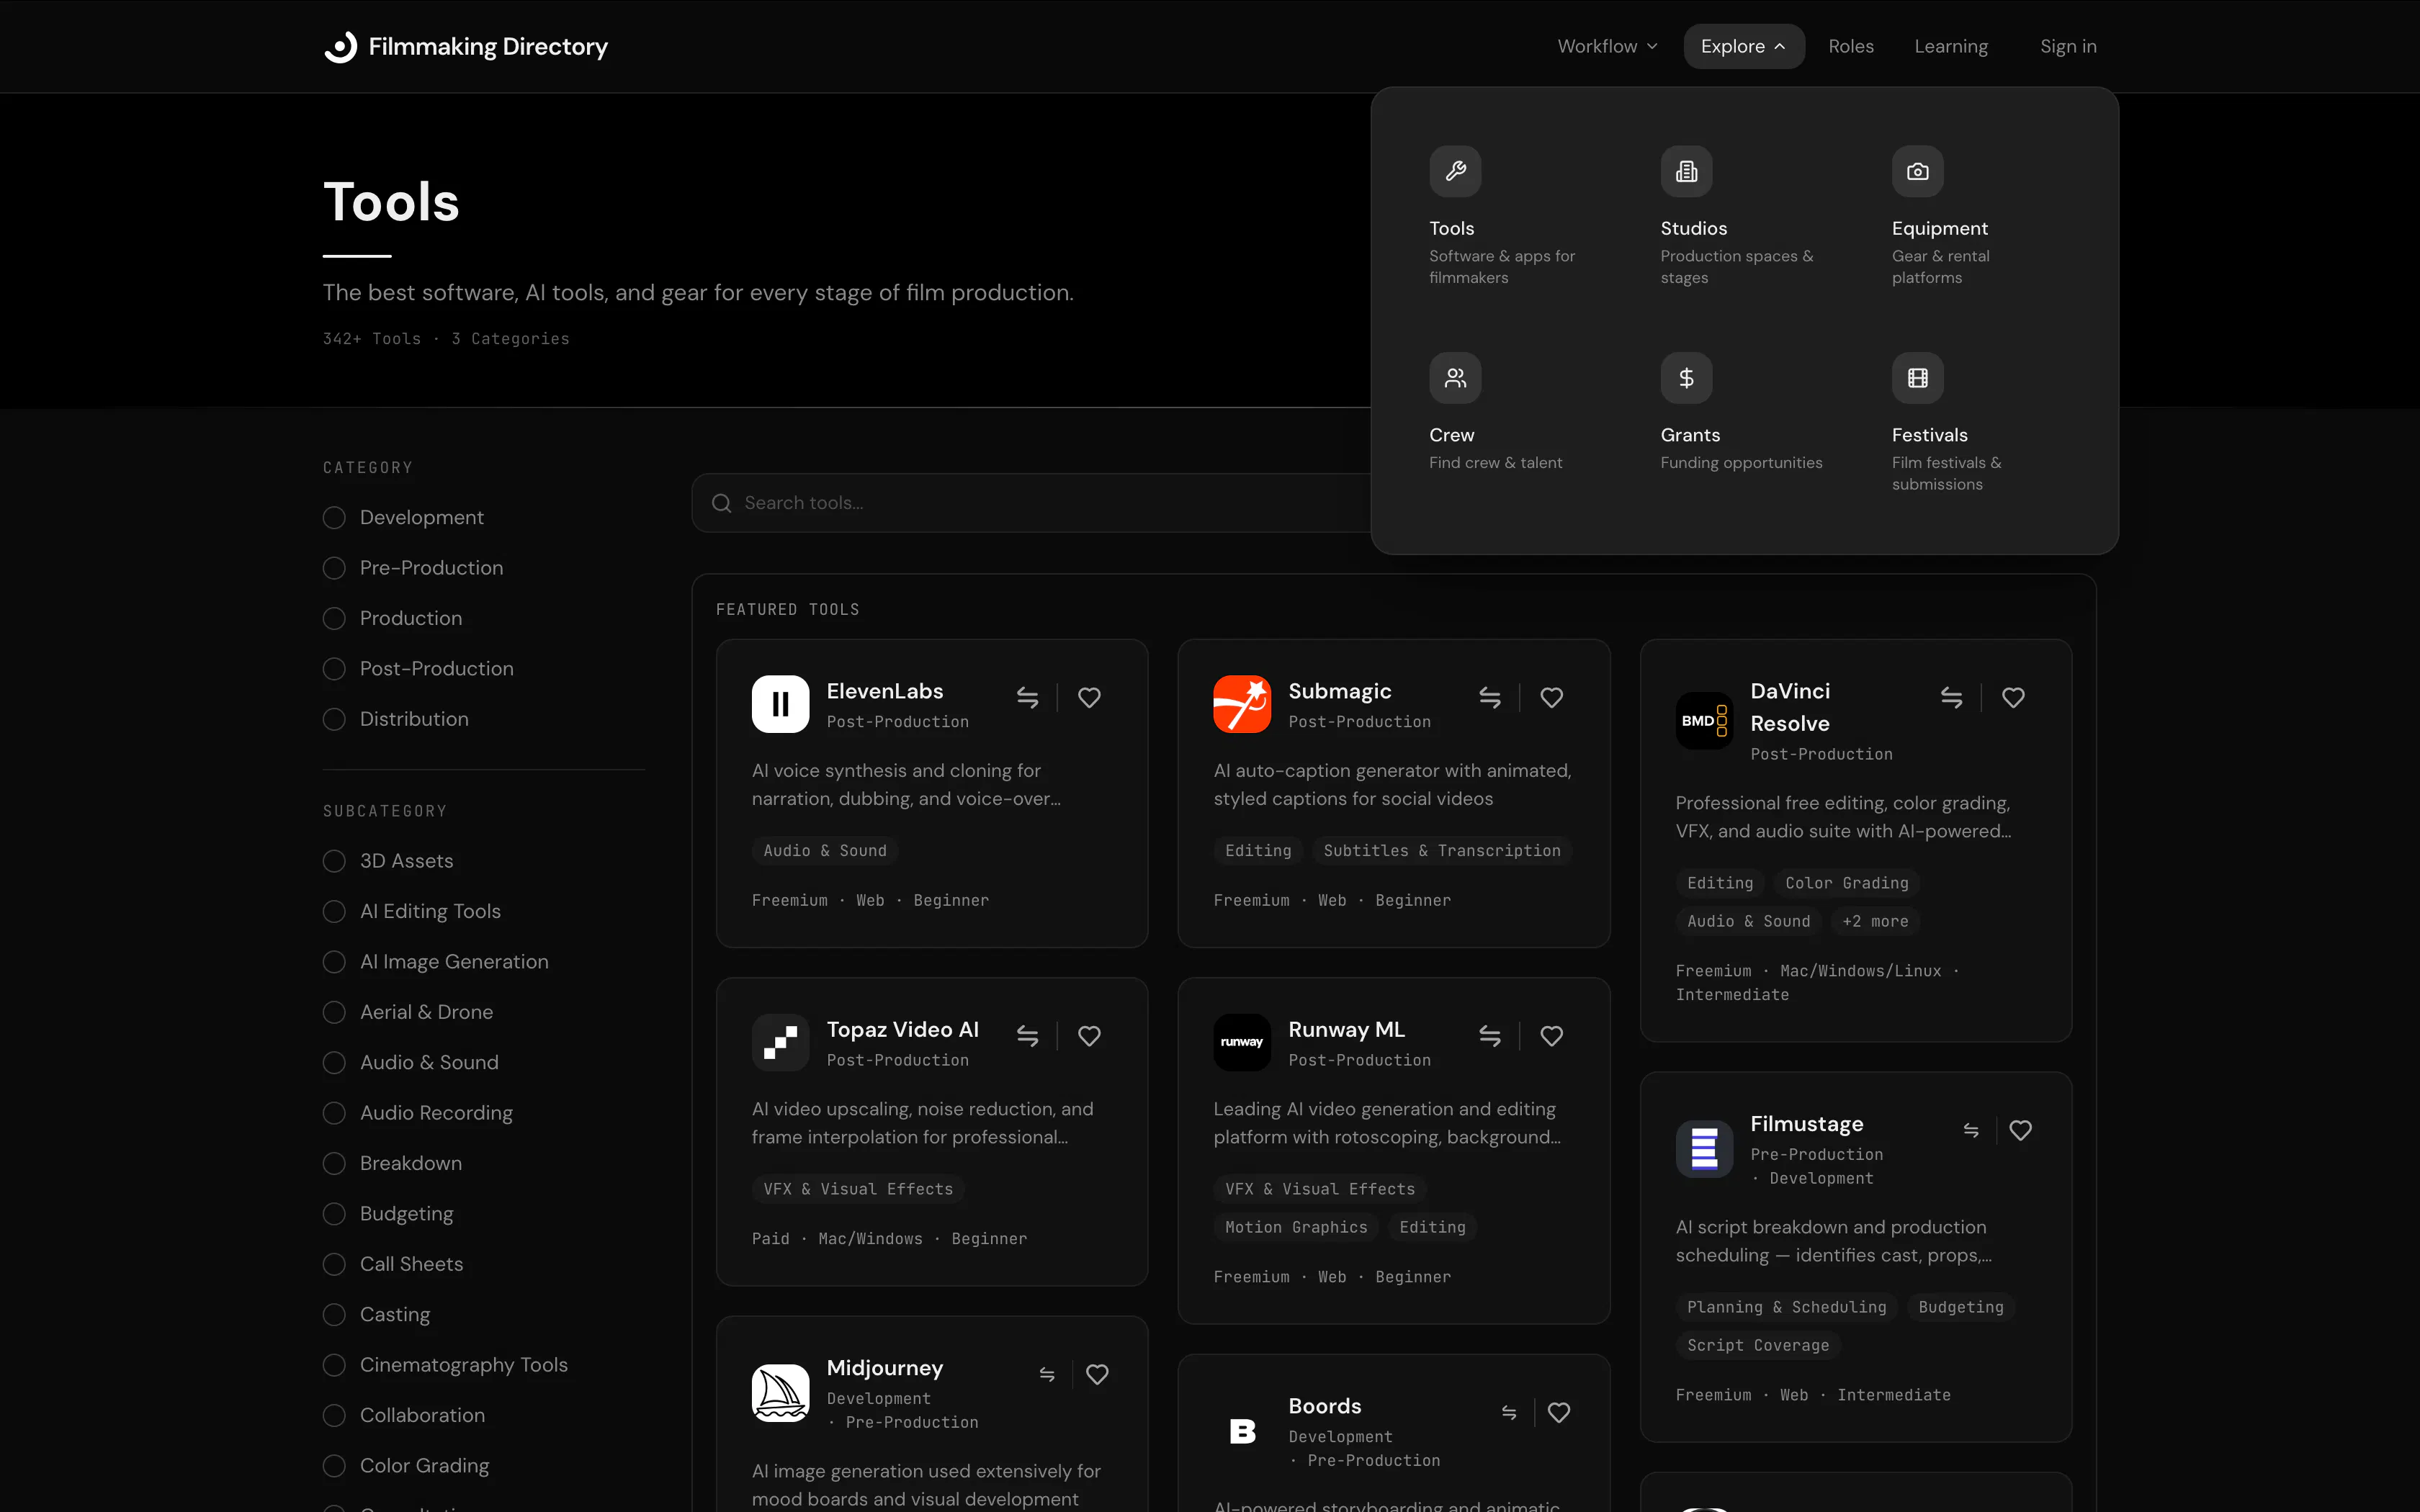Click the Filmustage app logo
The height and width of the screenshot is (1512, 2420).
point(1704,1149)
